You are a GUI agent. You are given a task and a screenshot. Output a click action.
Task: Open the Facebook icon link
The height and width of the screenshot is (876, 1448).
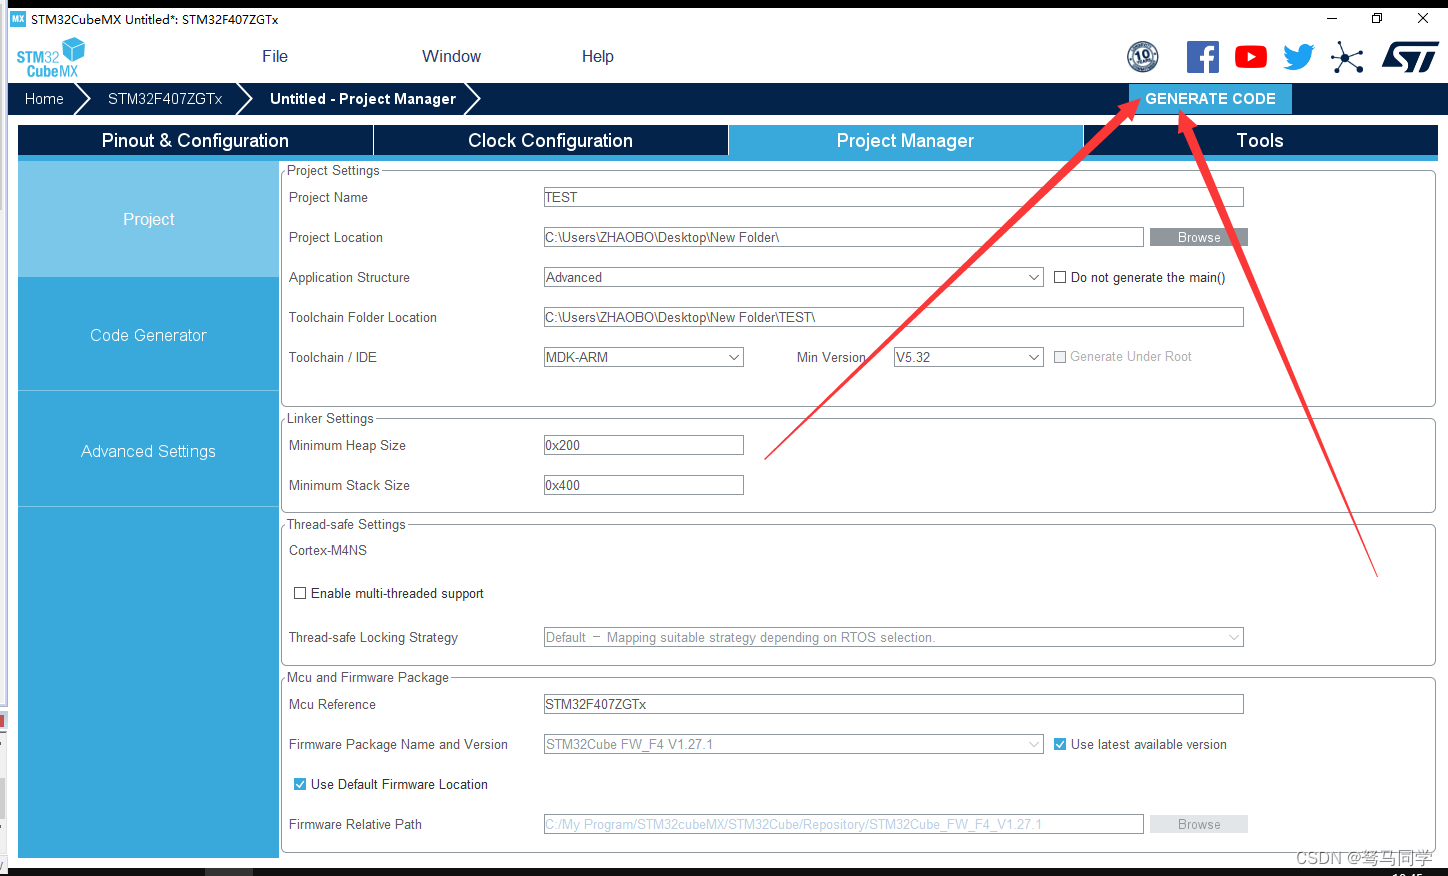1203,57
